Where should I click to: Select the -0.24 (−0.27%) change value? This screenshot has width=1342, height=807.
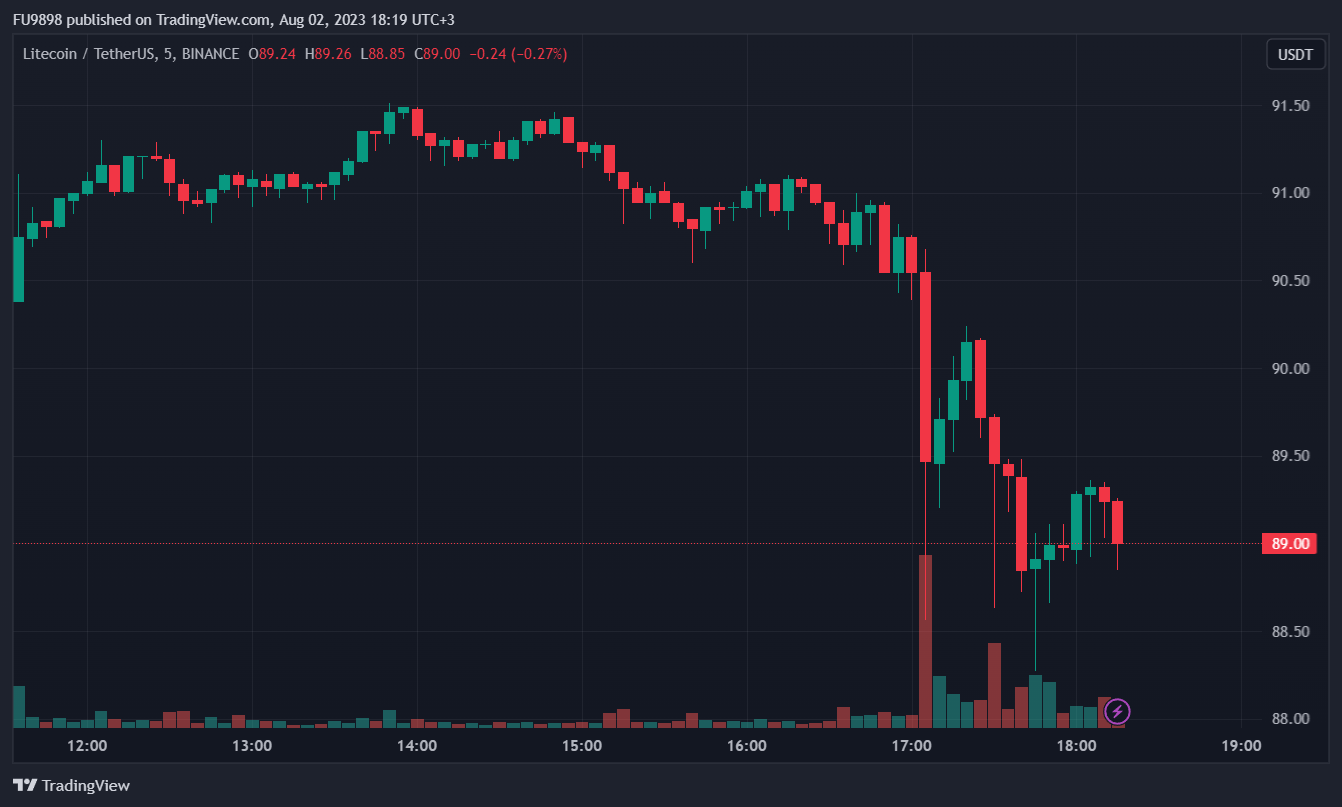tap(517, 54)
